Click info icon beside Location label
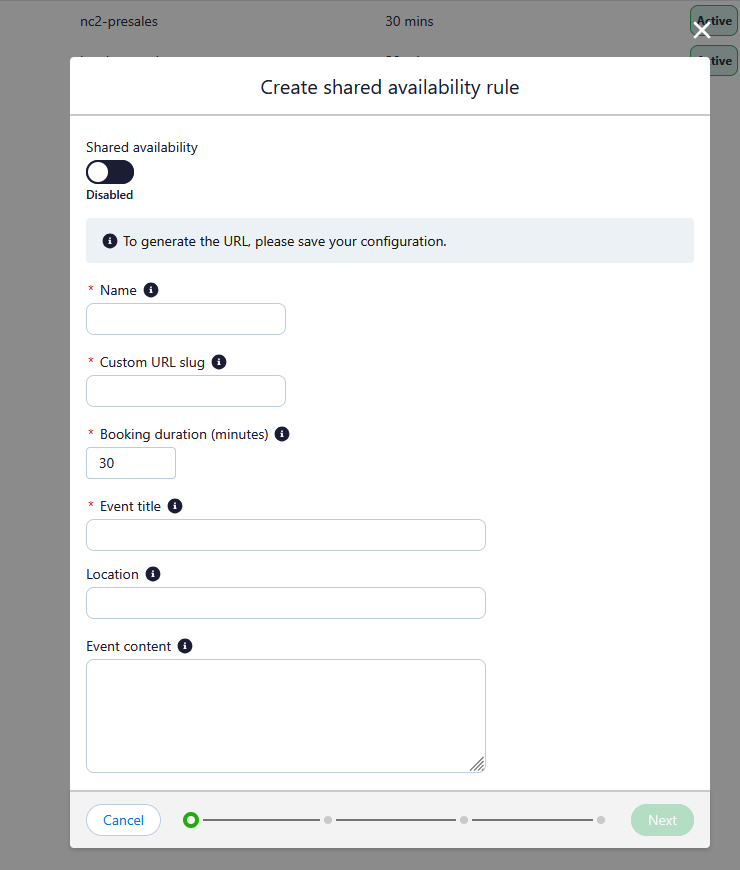The width and height of the screenshot is (740, 870). [153, 574]
